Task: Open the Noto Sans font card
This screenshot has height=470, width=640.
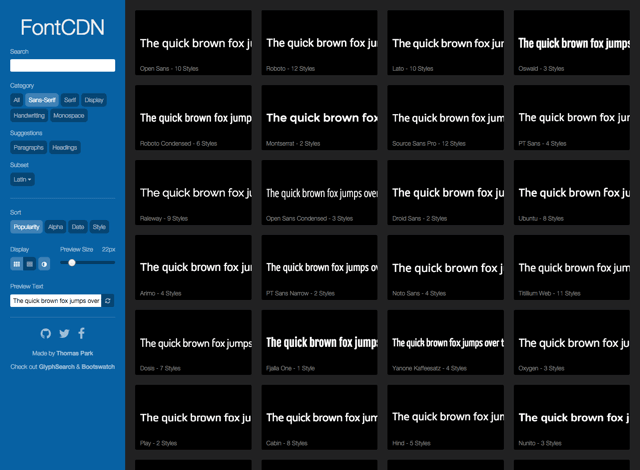Action: [x=446, y=268]
